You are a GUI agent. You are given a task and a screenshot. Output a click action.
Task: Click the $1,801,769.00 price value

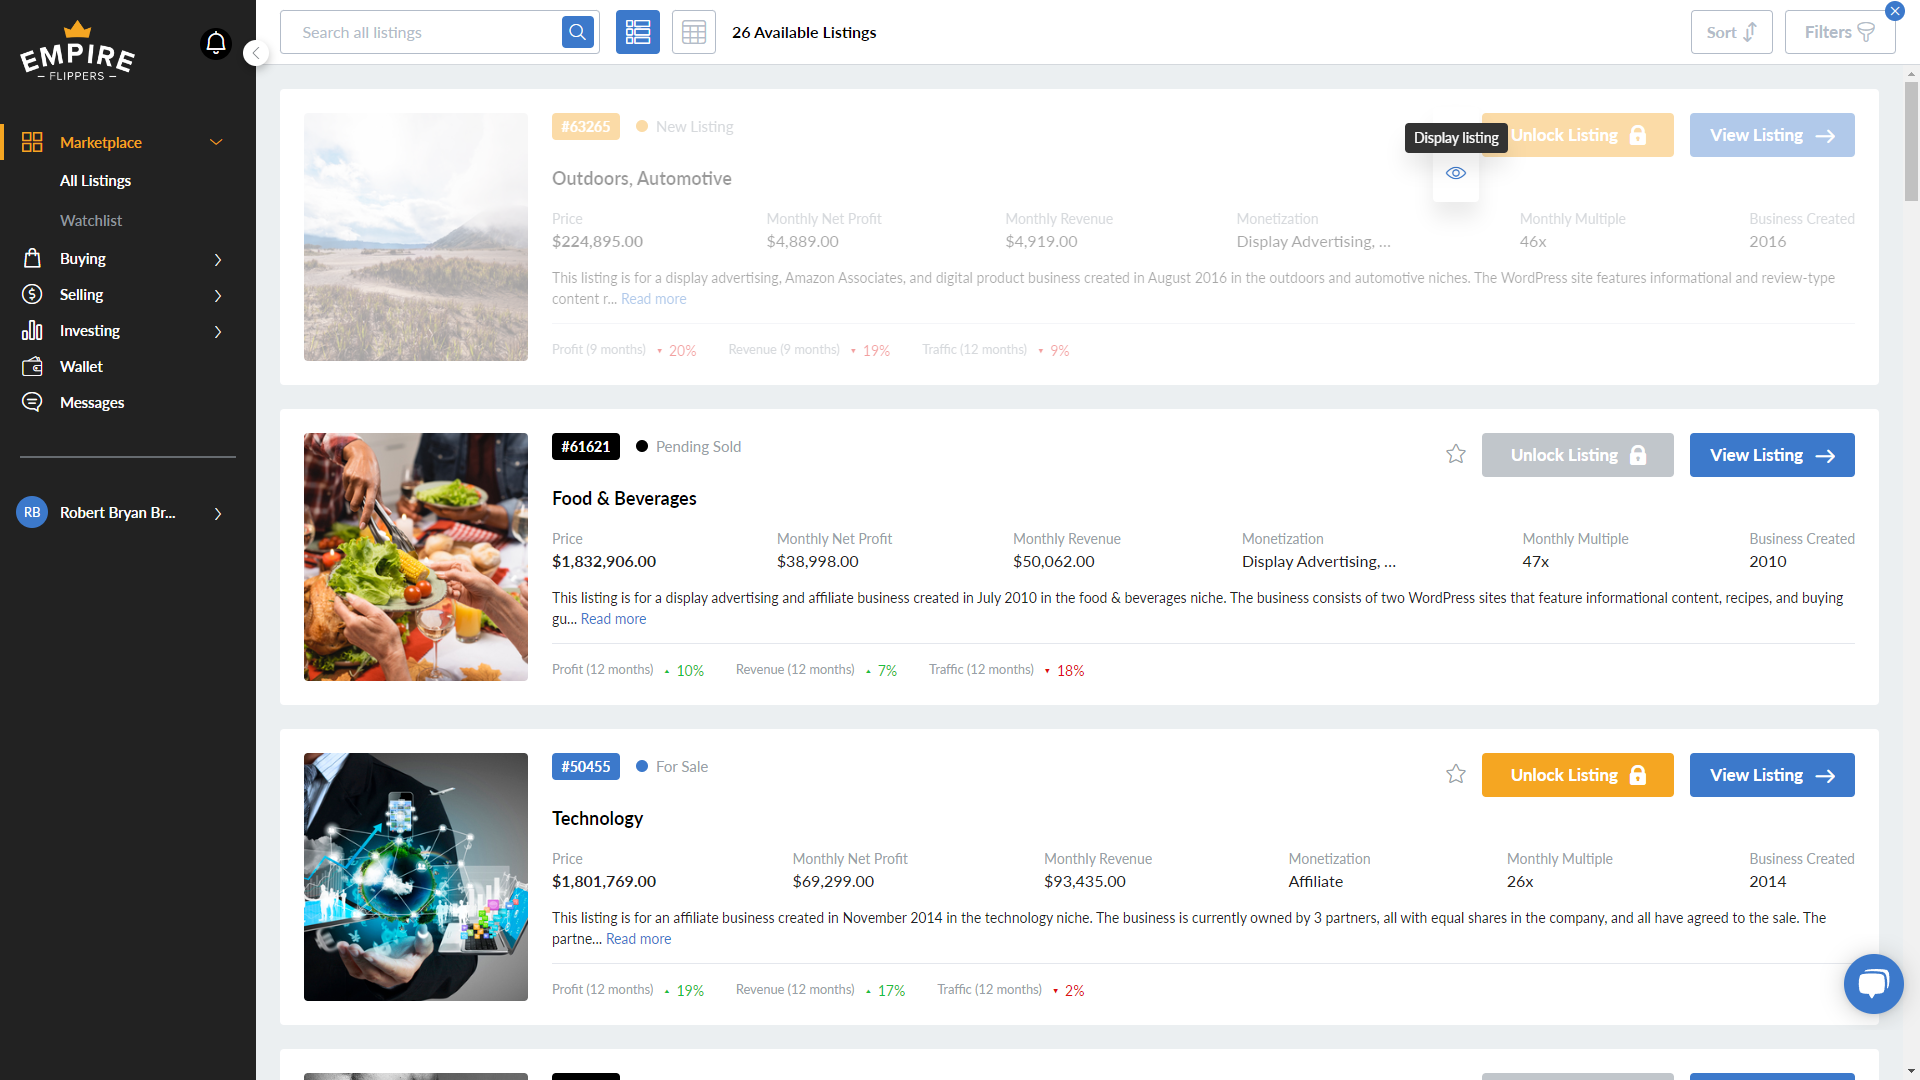[x=604, y=882]
